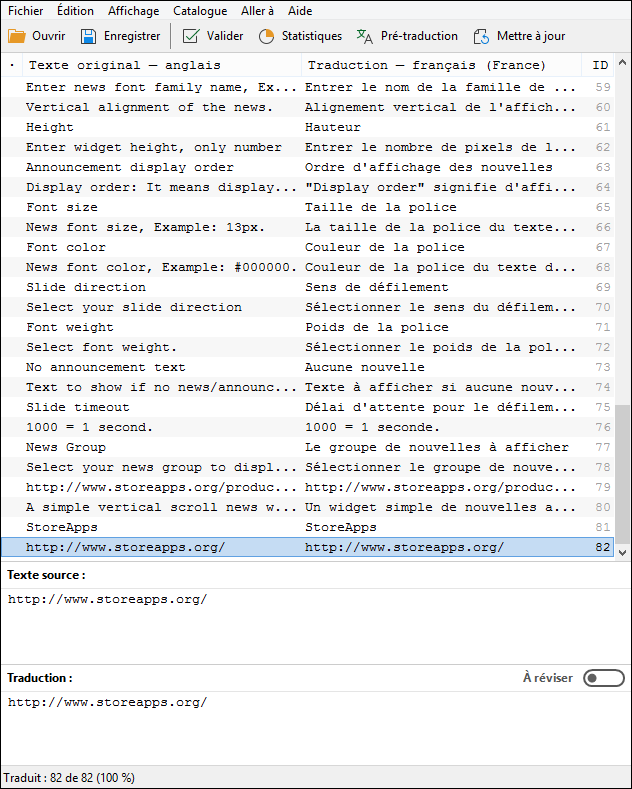
Task: Select the StoreApps entry row 81
Action: [307, 527]
